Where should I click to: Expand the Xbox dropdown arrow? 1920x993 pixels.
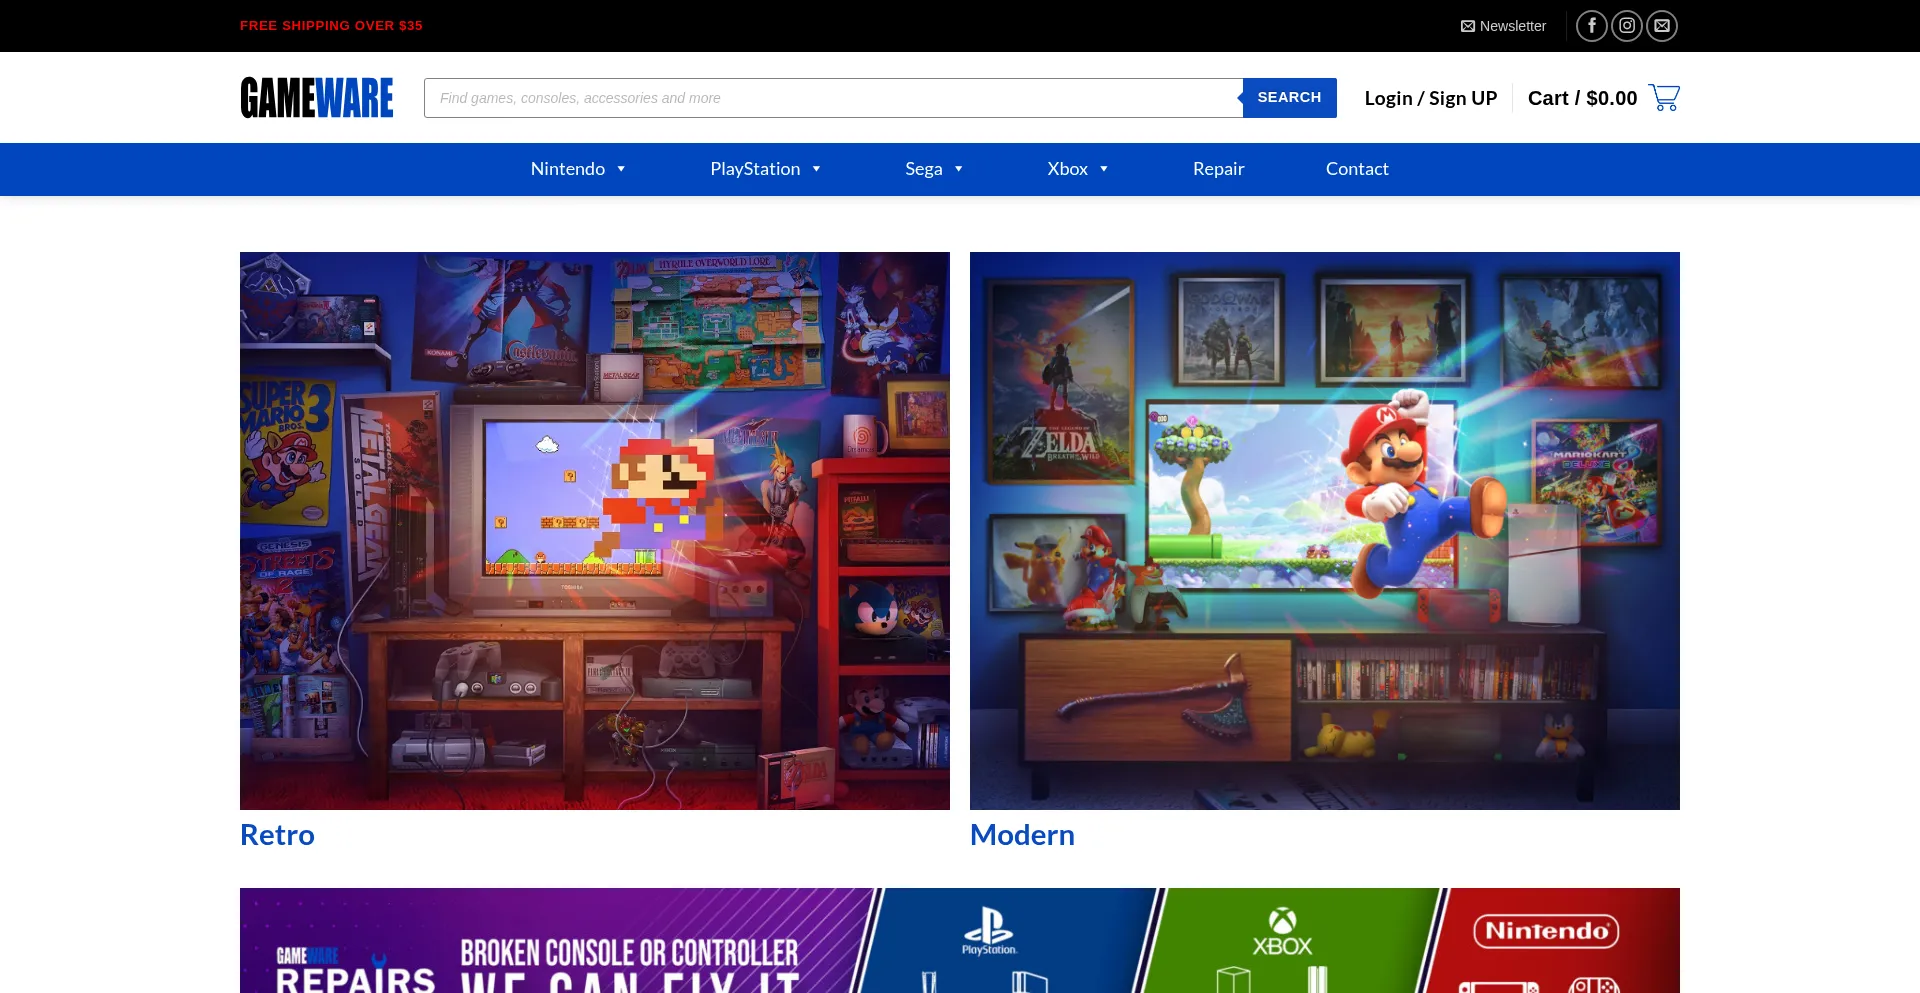[x=1104, y=169]
